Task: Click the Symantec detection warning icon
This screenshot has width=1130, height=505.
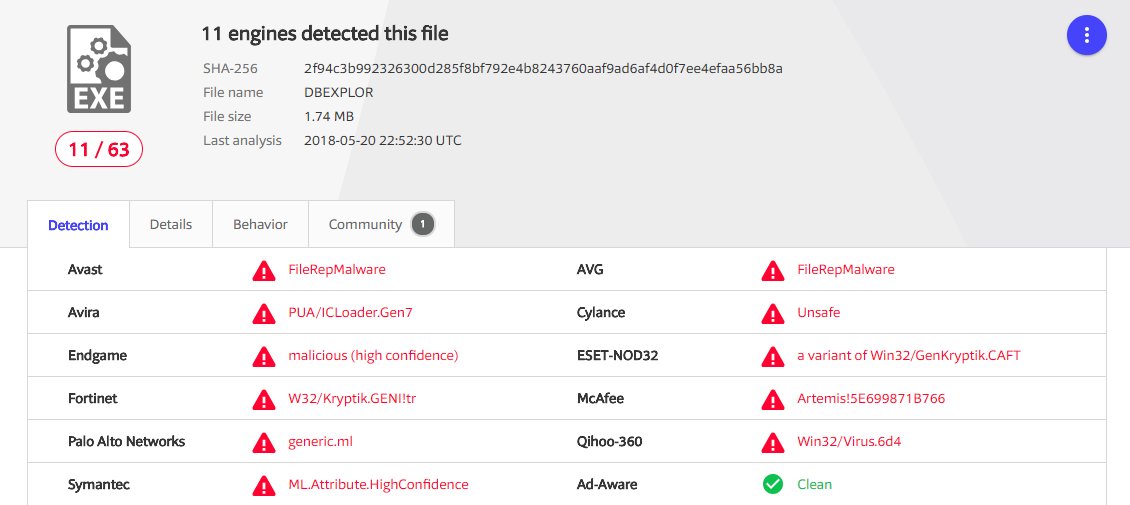Action: tap(264, 484)
